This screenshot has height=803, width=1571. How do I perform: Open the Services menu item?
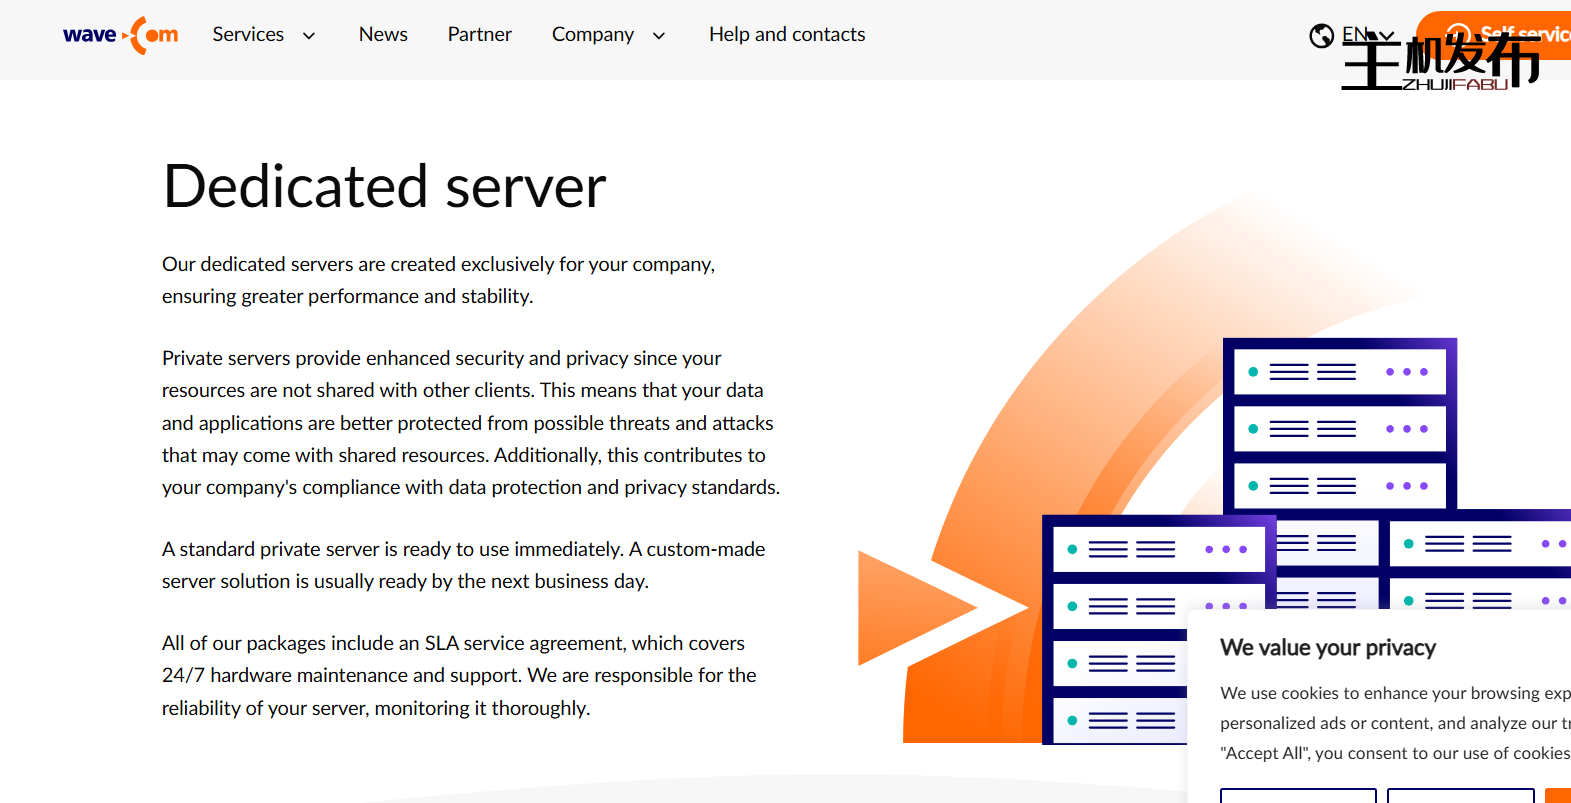click(x=248, y=35)
